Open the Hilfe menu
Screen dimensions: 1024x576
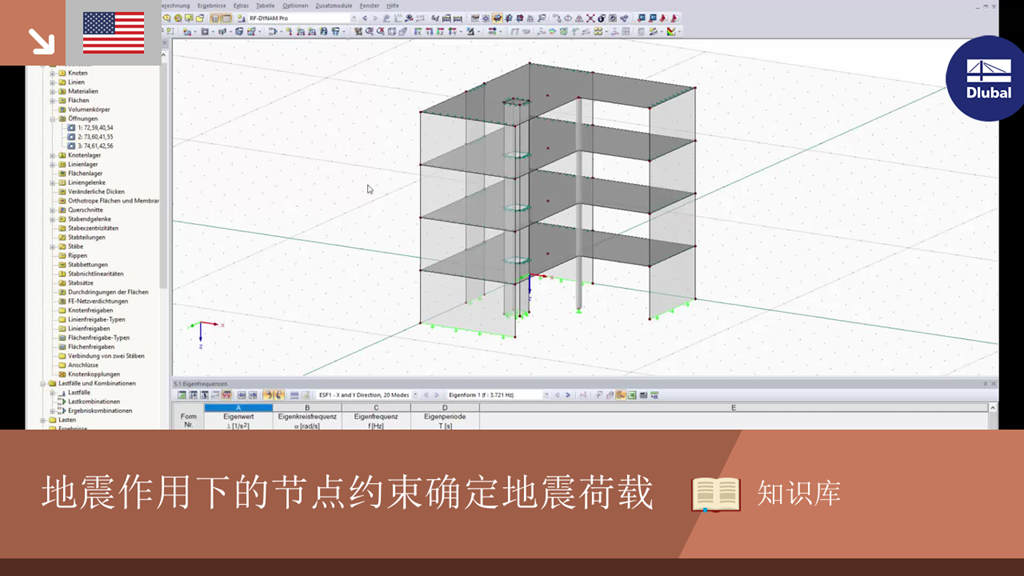tap(392, 6)
